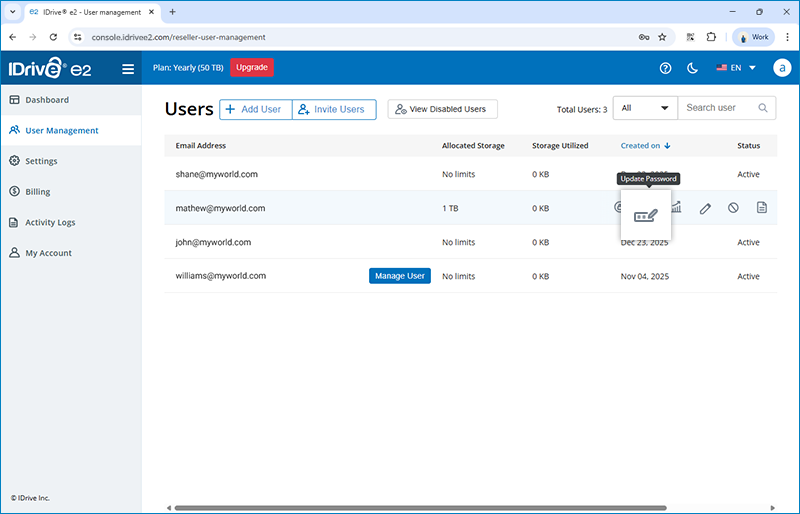The height and width of the screenshot is (514, 800).
Task: Toggle sort order on the Created on column
Action: [645, 146]
